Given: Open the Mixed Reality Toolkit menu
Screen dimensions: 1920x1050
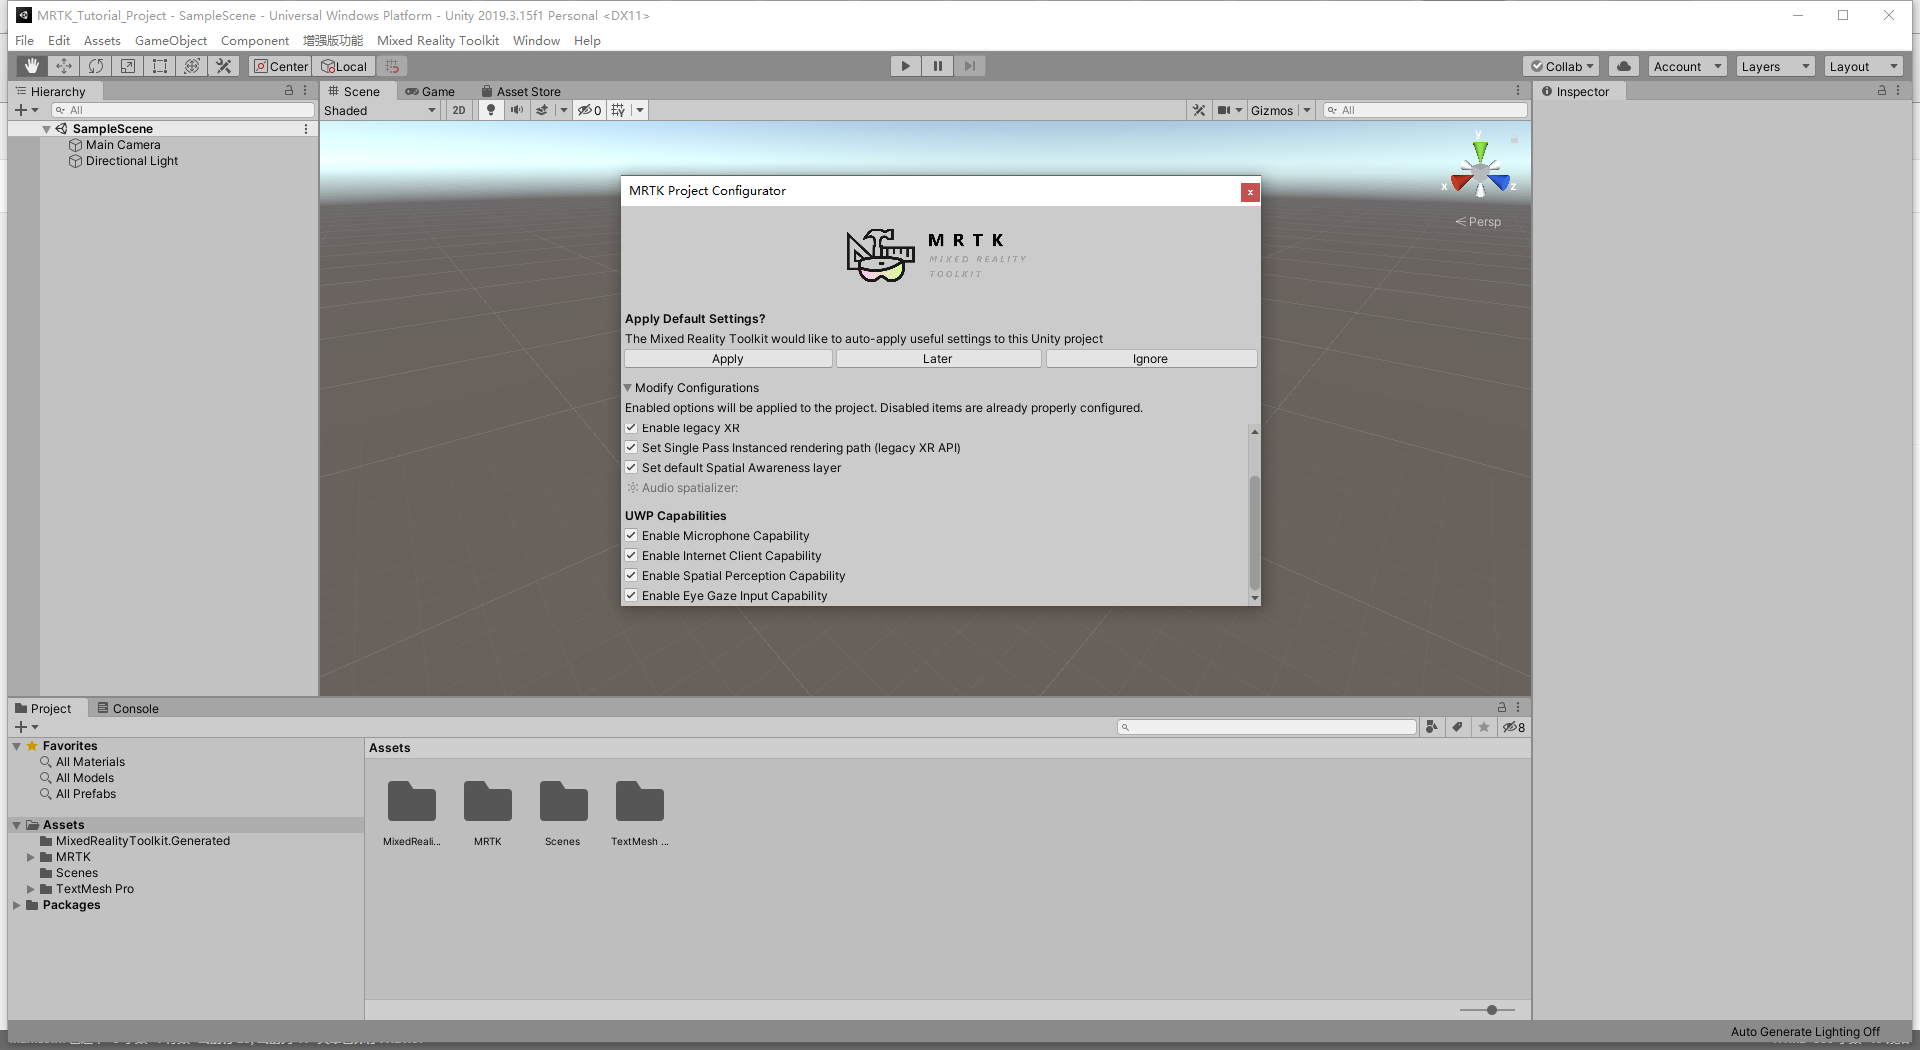Looking at the screenshot, I should coord(438,40).
